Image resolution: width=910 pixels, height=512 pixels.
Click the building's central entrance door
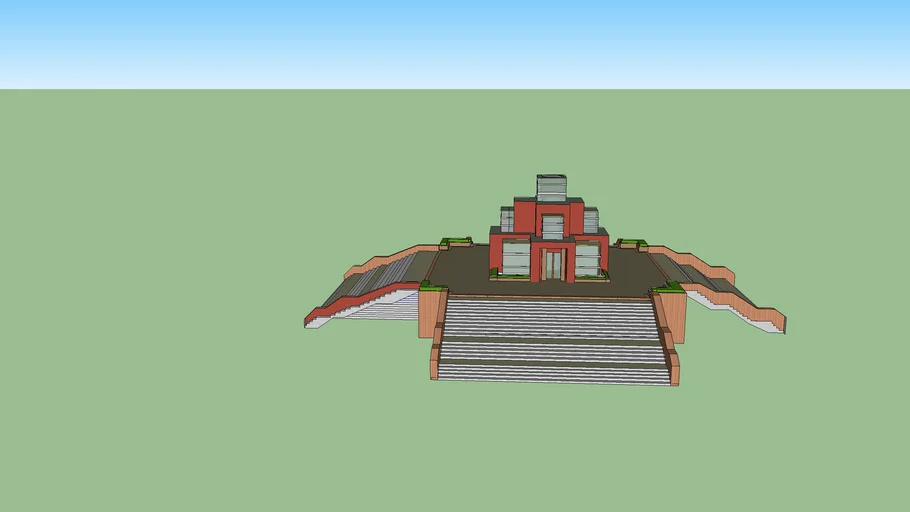553,264
